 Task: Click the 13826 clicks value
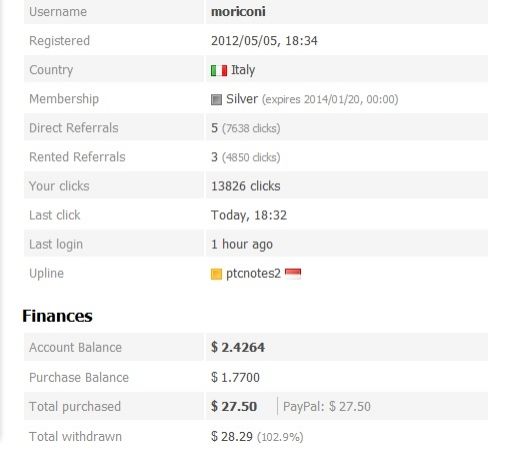tap(246, 186)
